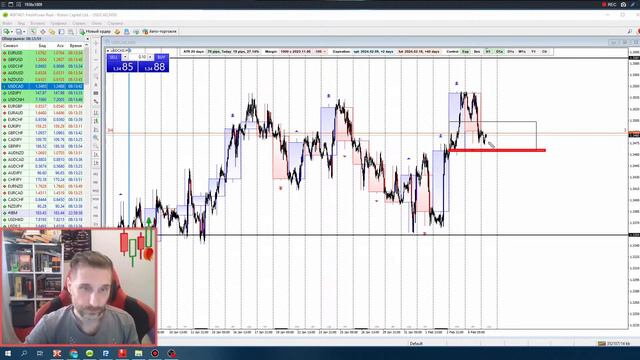Select the text label tool
The width and height of the screenshot is (640, 360).
tap(96, 85)
